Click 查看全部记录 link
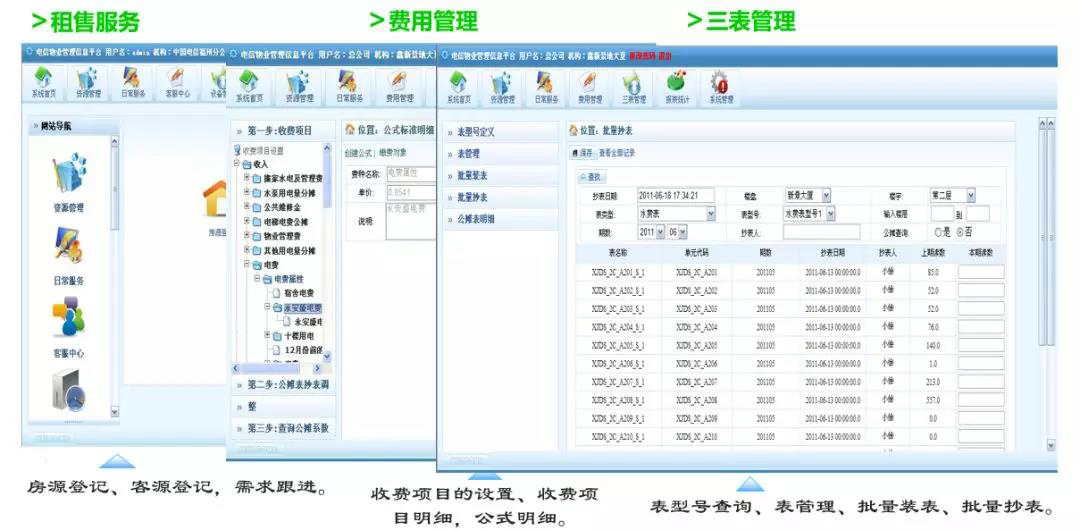The height and width of the screenshot is (530, 1080). click(616, 153)
